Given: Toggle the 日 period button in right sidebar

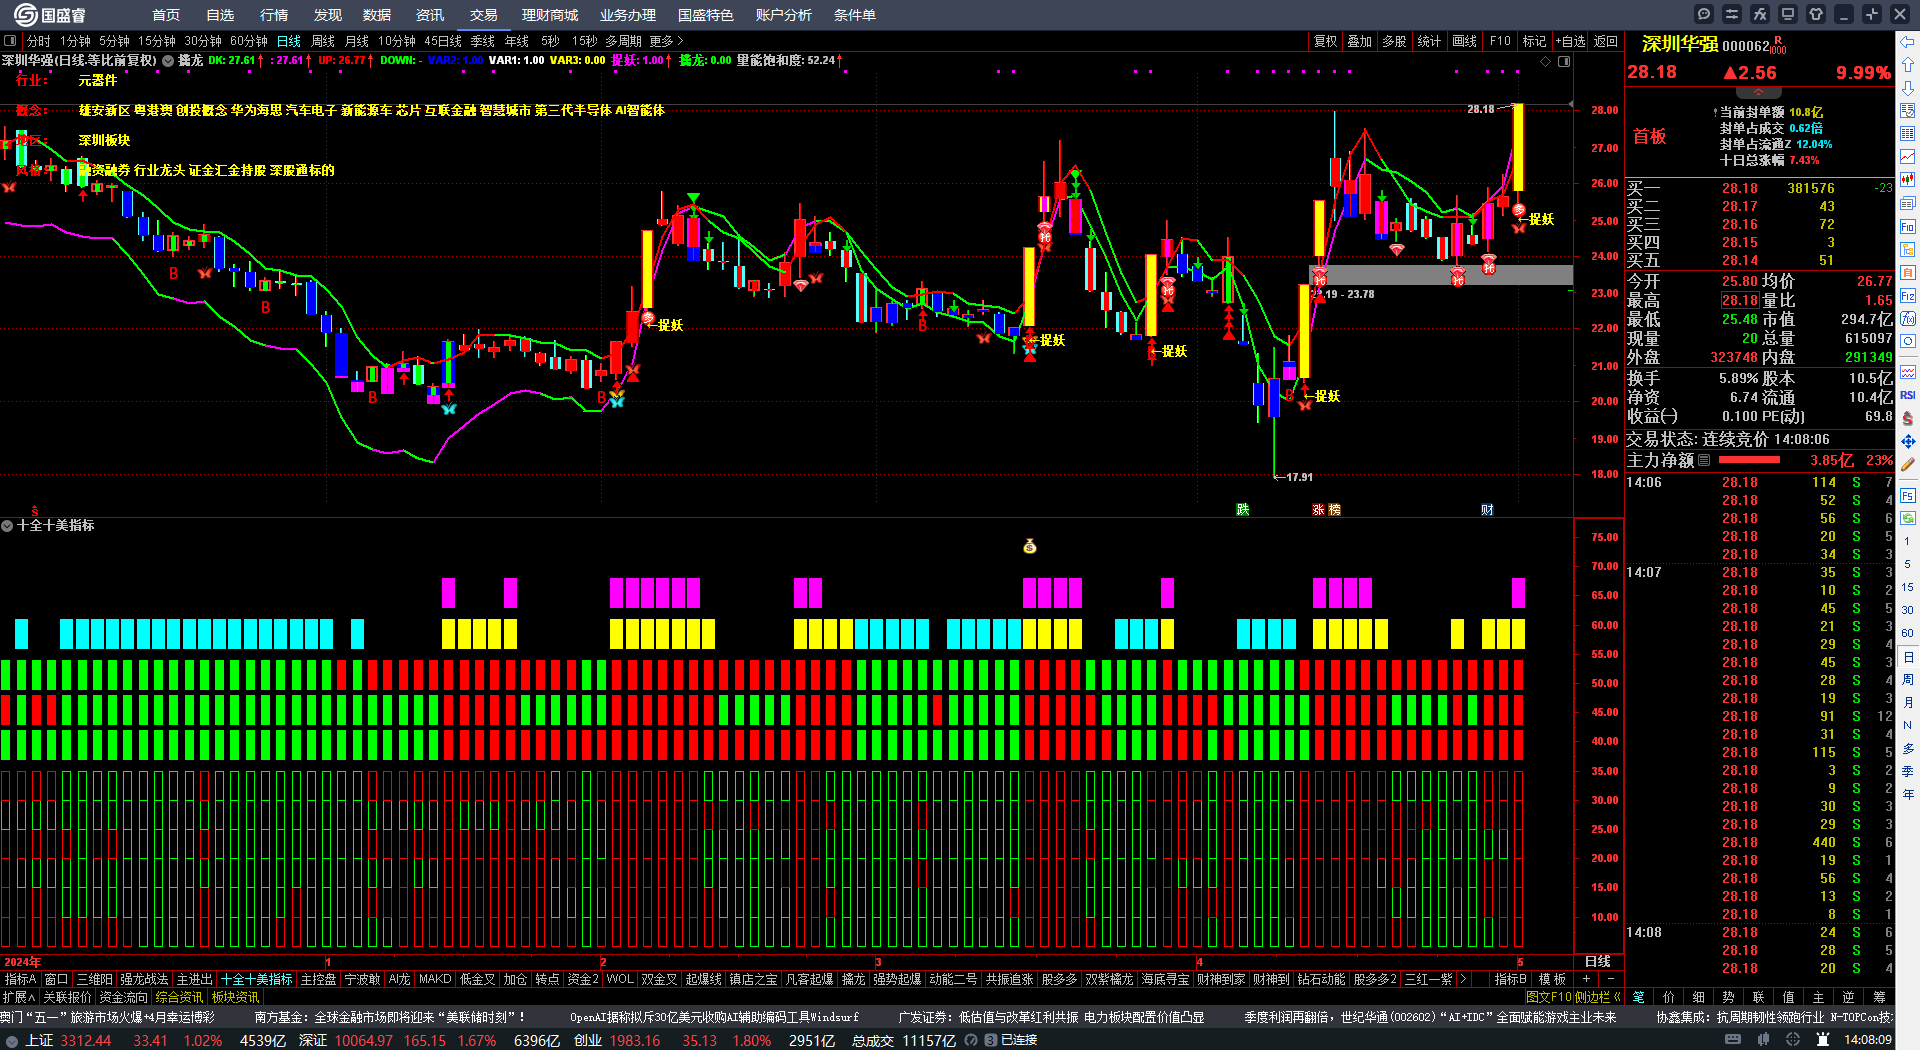Looking at the screenshot, I should coord(1908,657).
